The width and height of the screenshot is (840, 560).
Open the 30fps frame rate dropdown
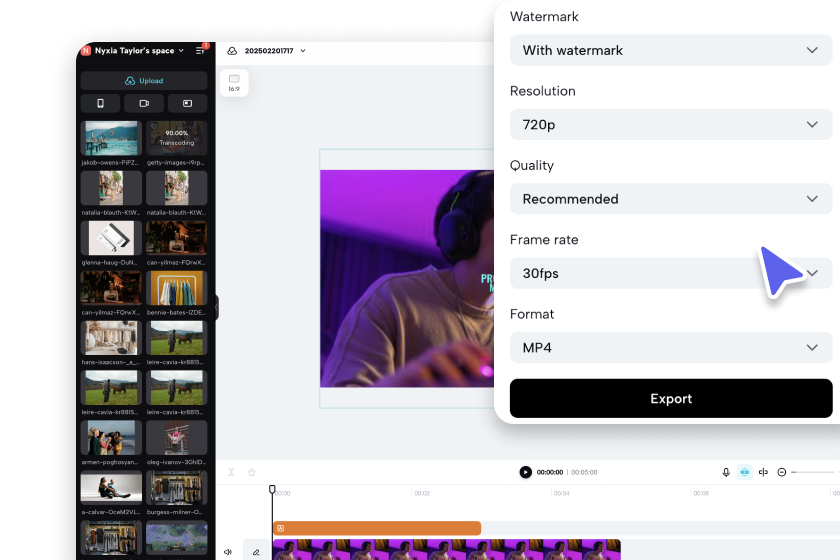pos(671,273)
